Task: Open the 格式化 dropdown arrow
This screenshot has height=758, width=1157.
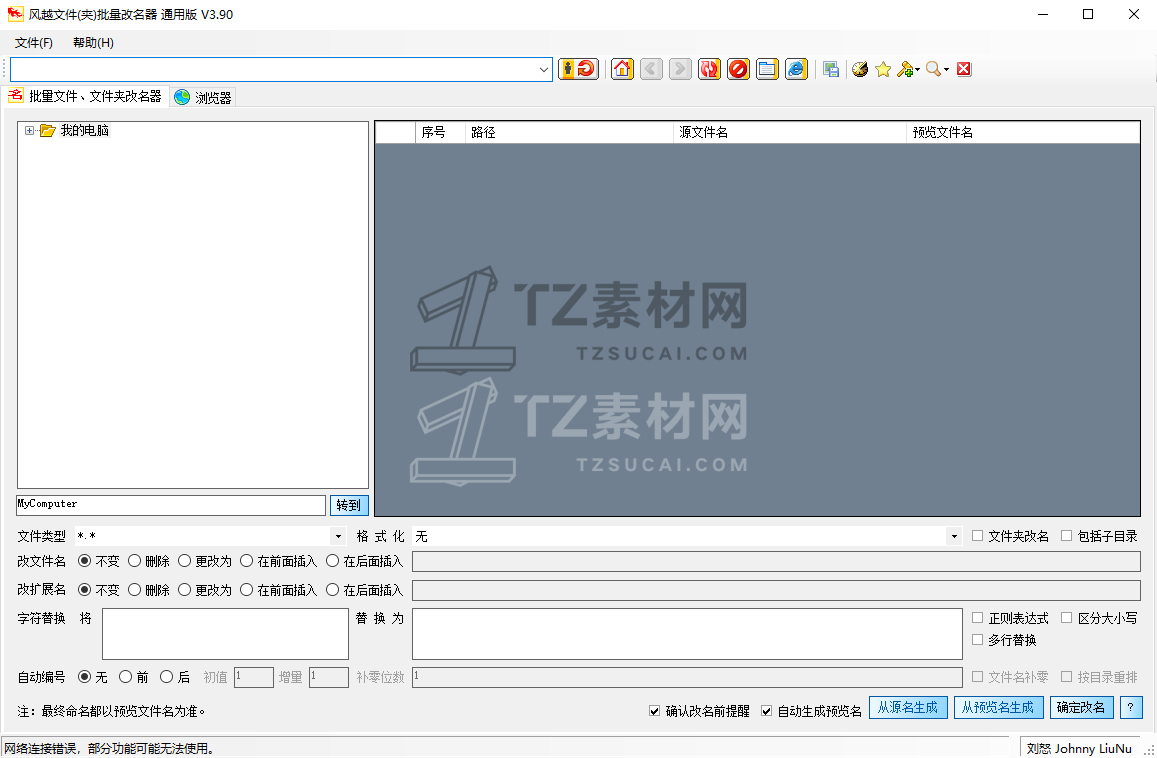Action: (x=954, y=537)
